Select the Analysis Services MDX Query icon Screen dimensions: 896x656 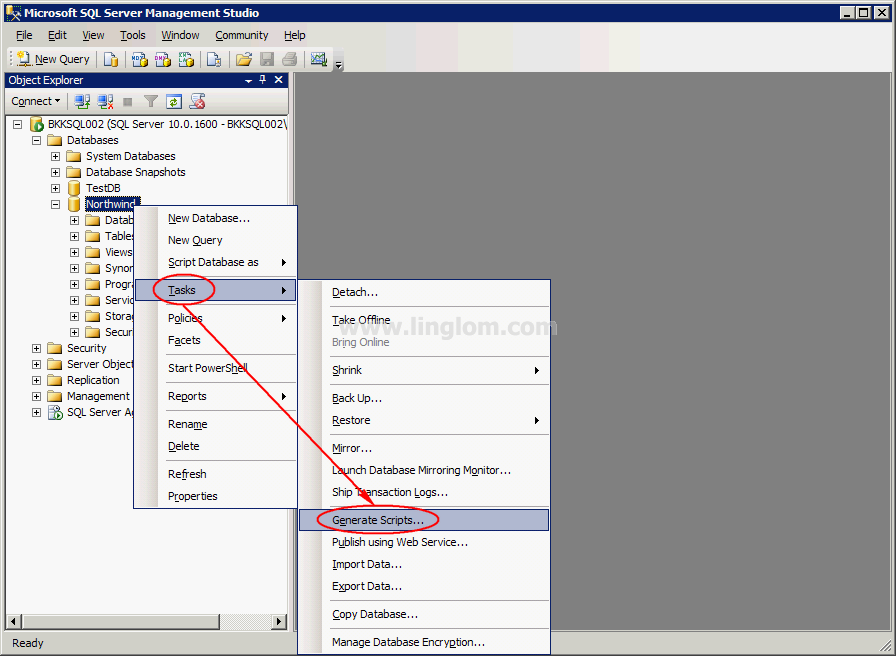139,59
